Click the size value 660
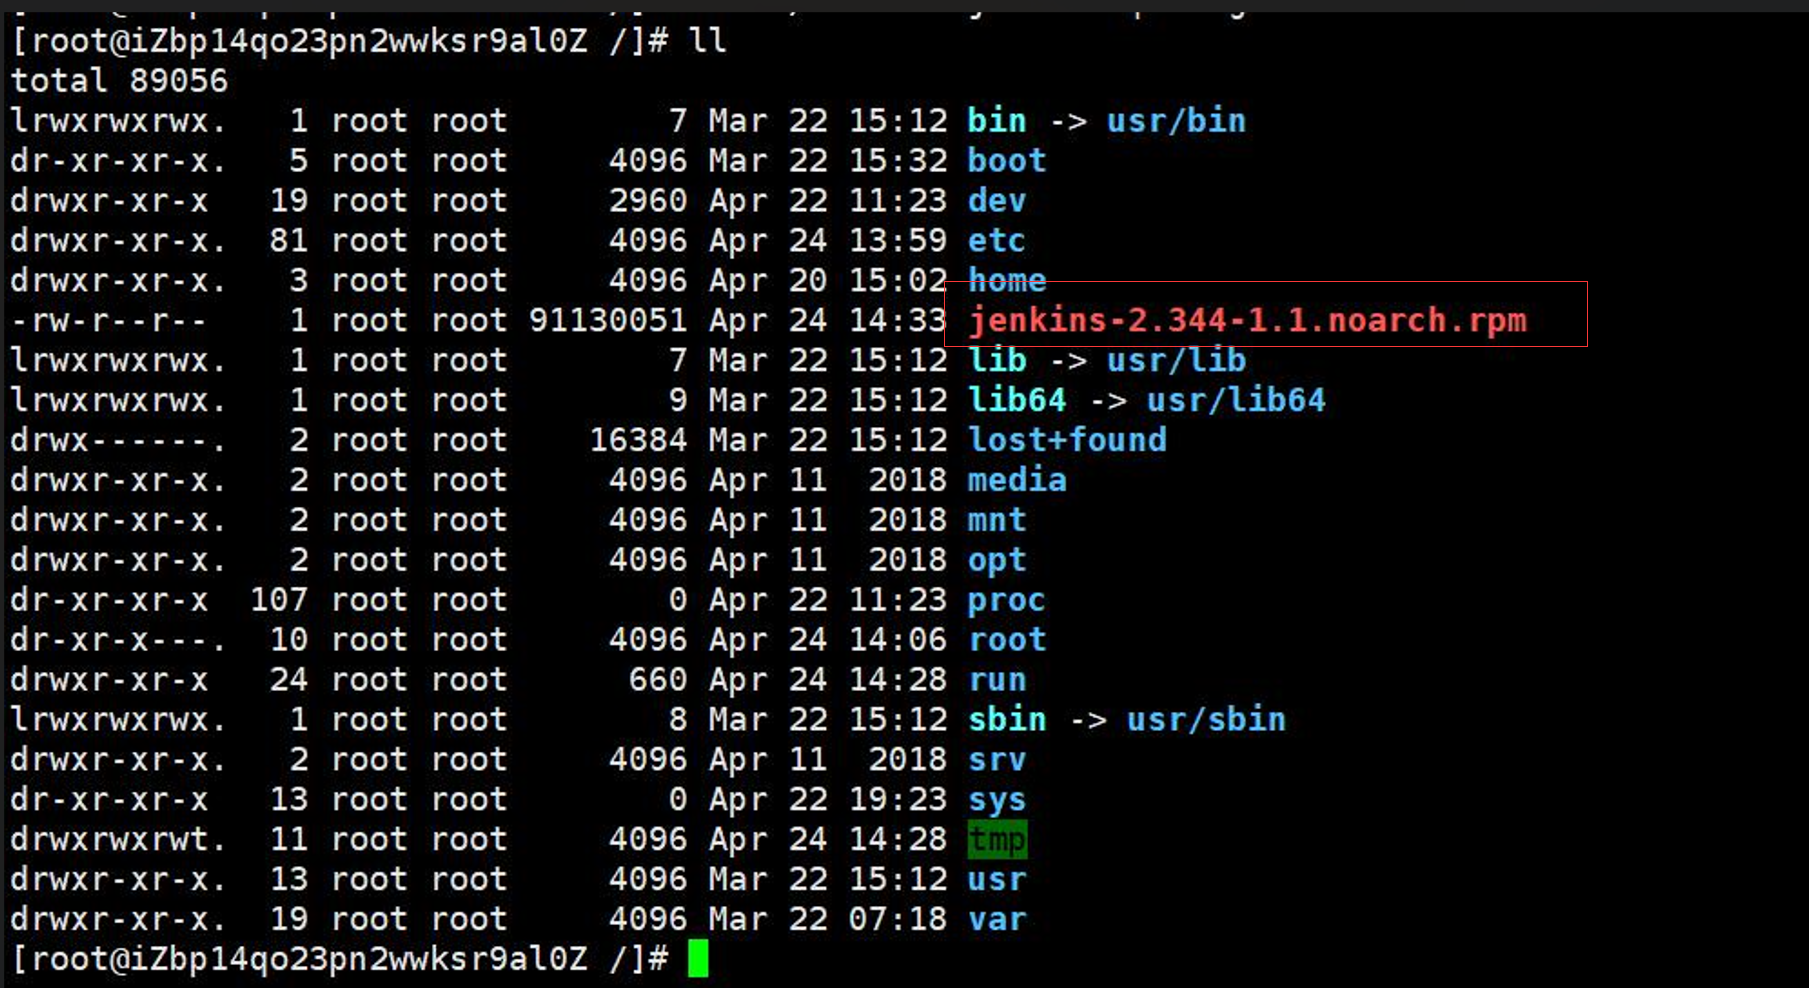 [x=658, y=680]
